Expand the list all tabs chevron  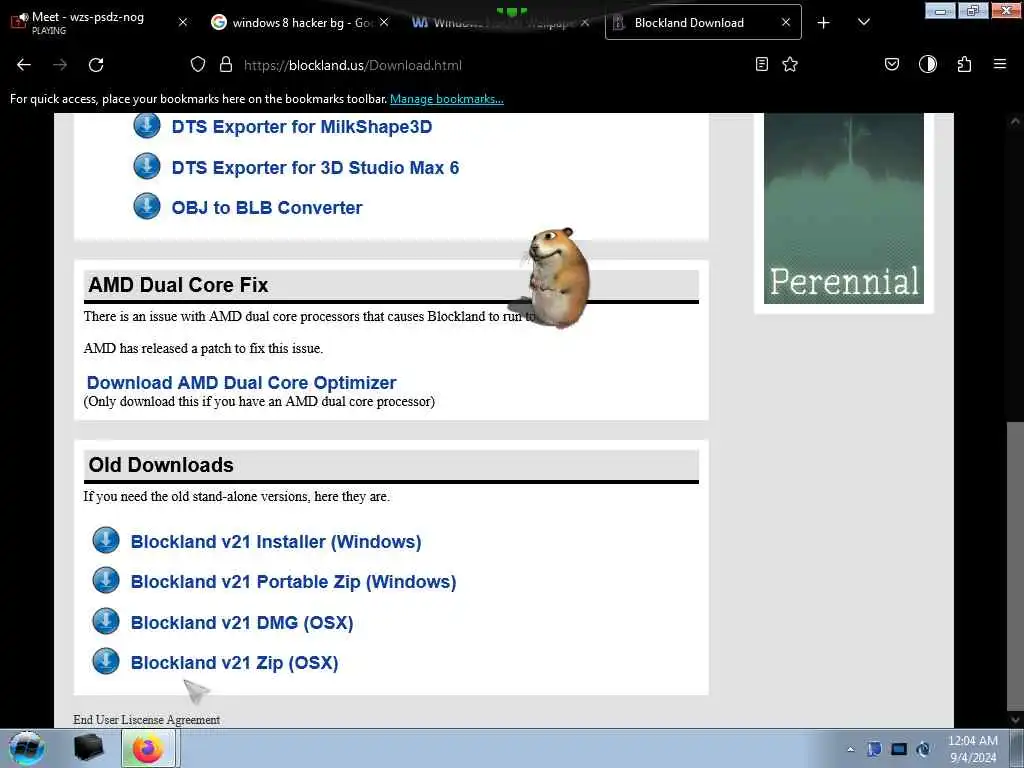point(863,23)
